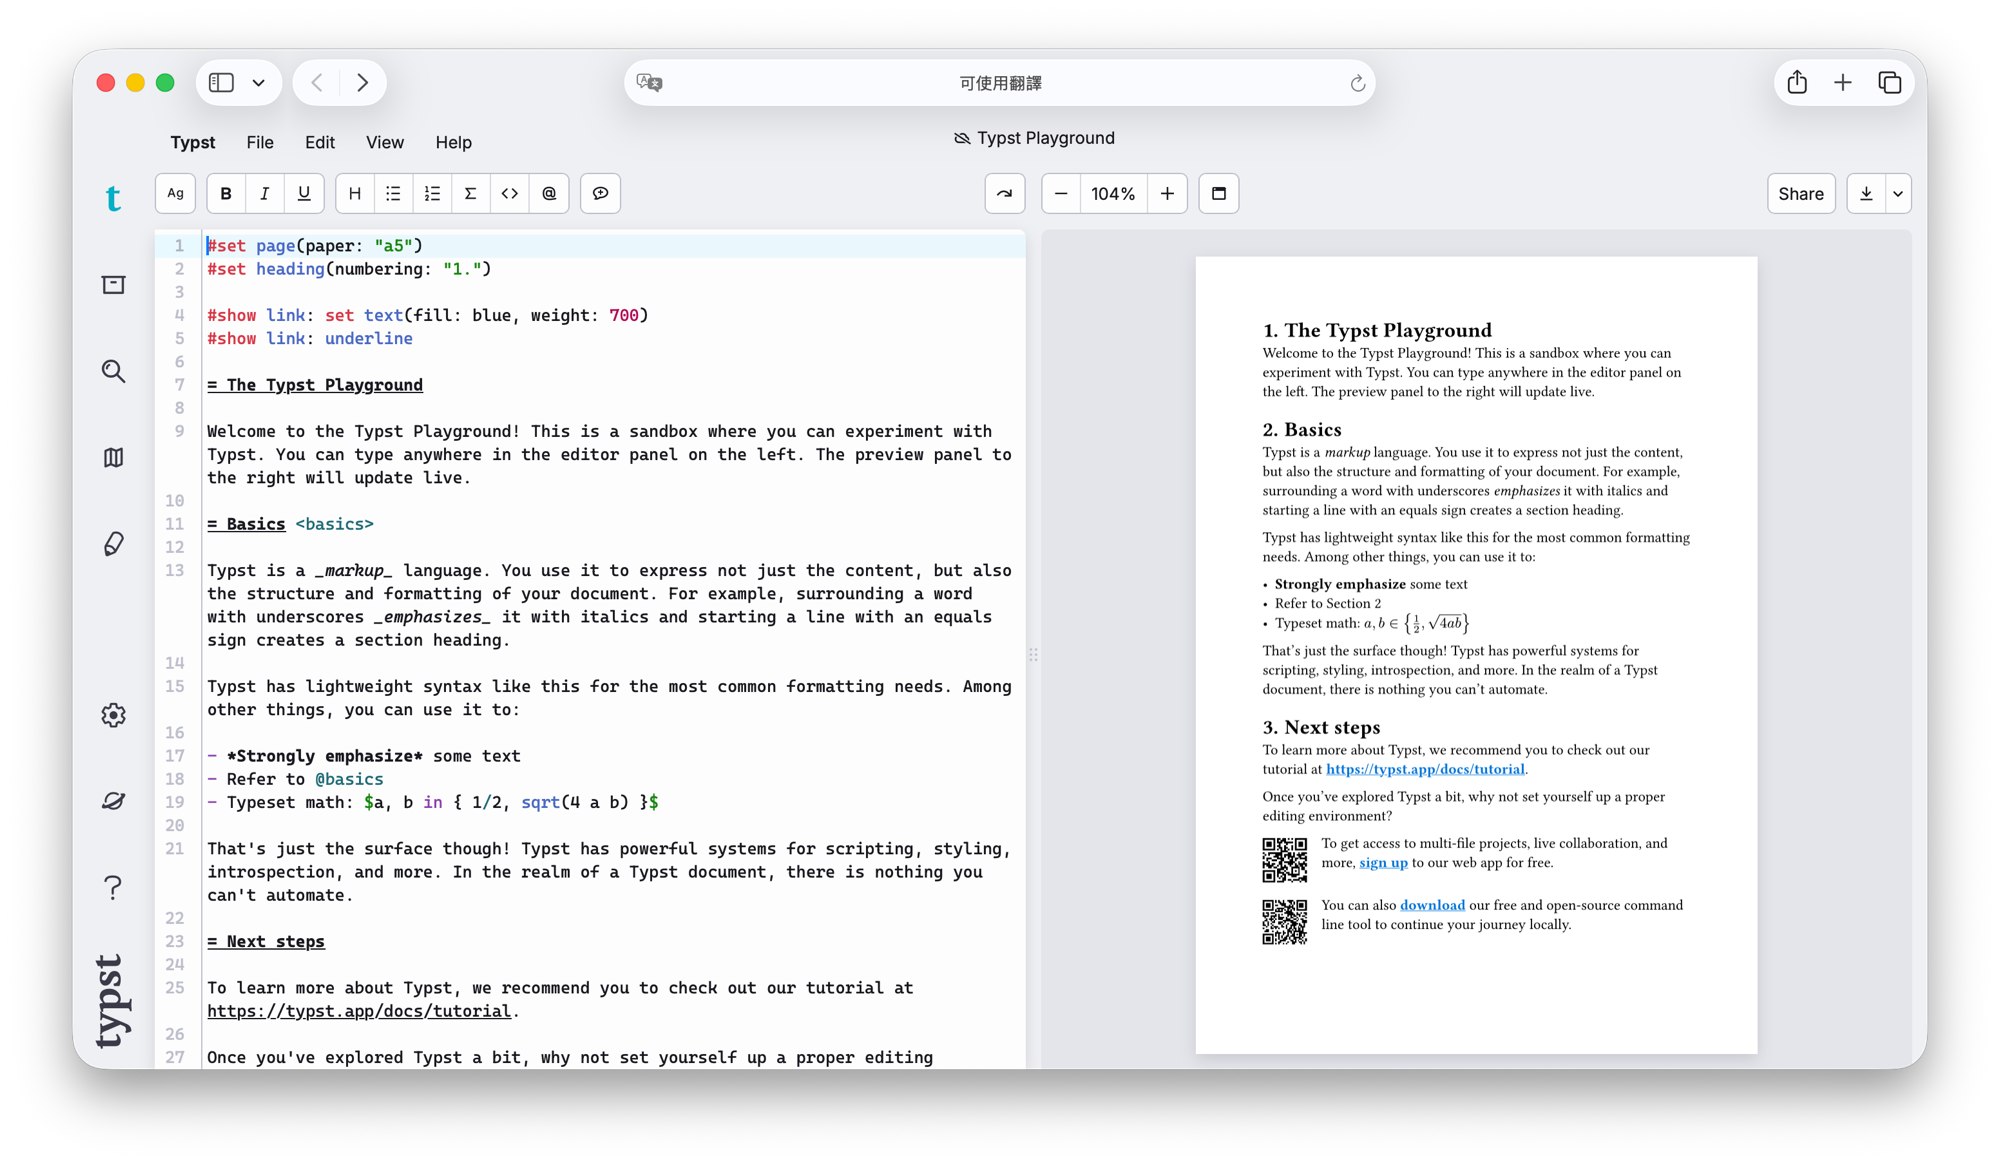Click the Typst 't' logo icon
This screenshot has width=2000, height=1165.
113,198
